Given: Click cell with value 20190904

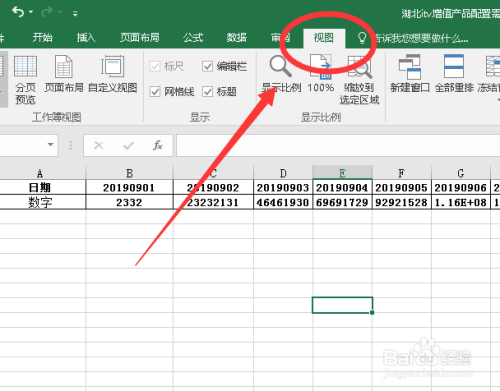Looking at the screenshot, I should pos(342,187).
